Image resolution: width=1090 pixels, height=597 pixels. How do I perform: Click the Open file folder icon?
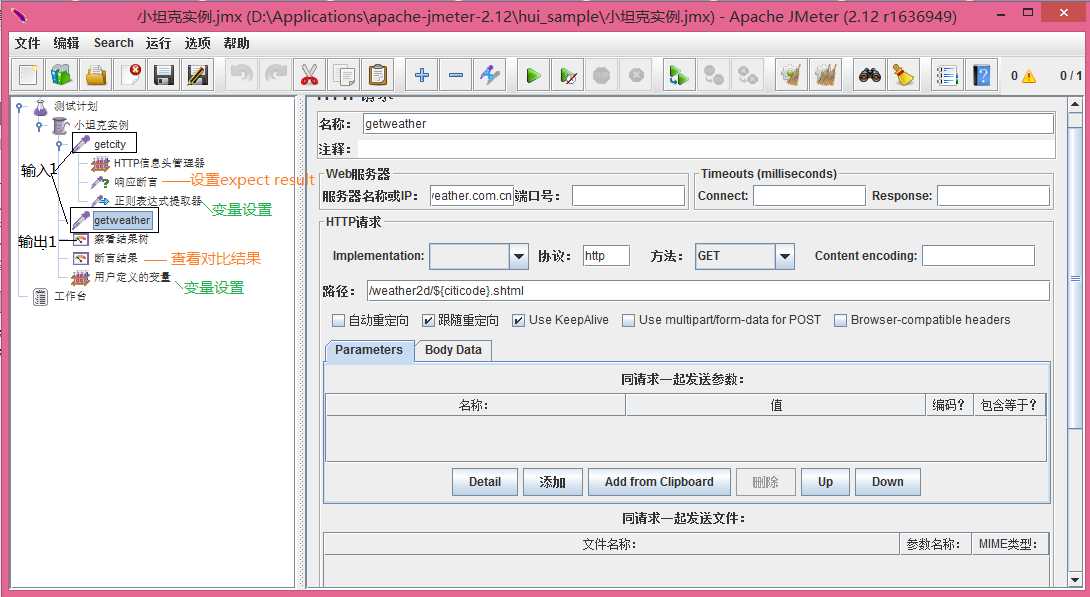click(x=95, y=74)
